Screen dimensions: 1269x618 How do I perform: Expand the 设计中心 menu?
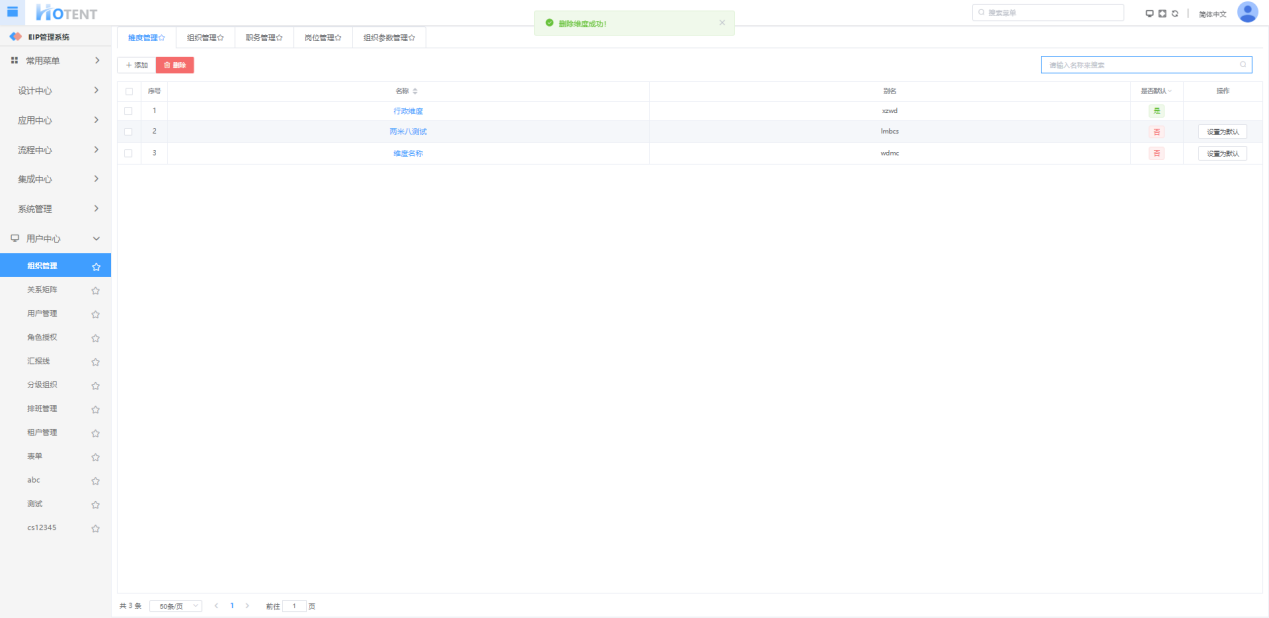pos(55,91)
